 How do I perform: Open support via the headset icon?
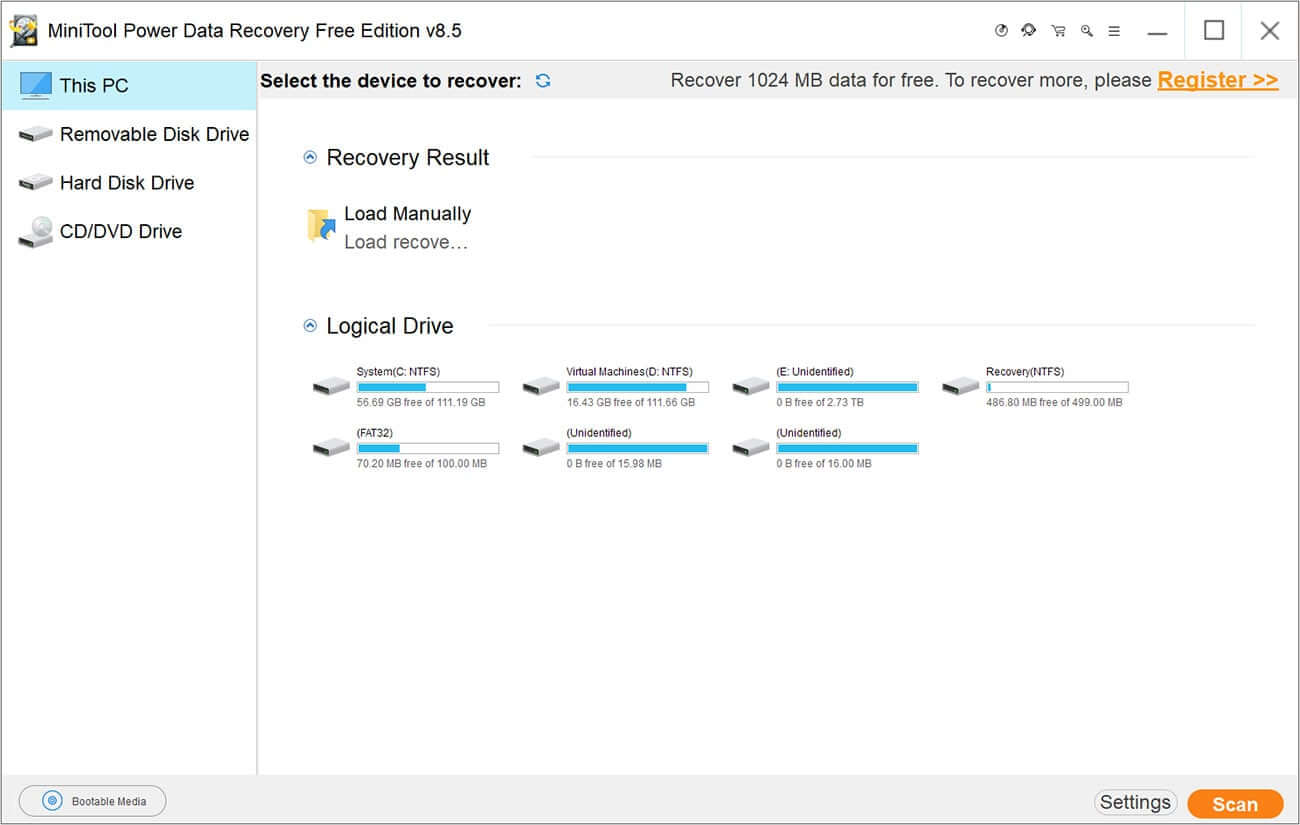point(1028,31)
